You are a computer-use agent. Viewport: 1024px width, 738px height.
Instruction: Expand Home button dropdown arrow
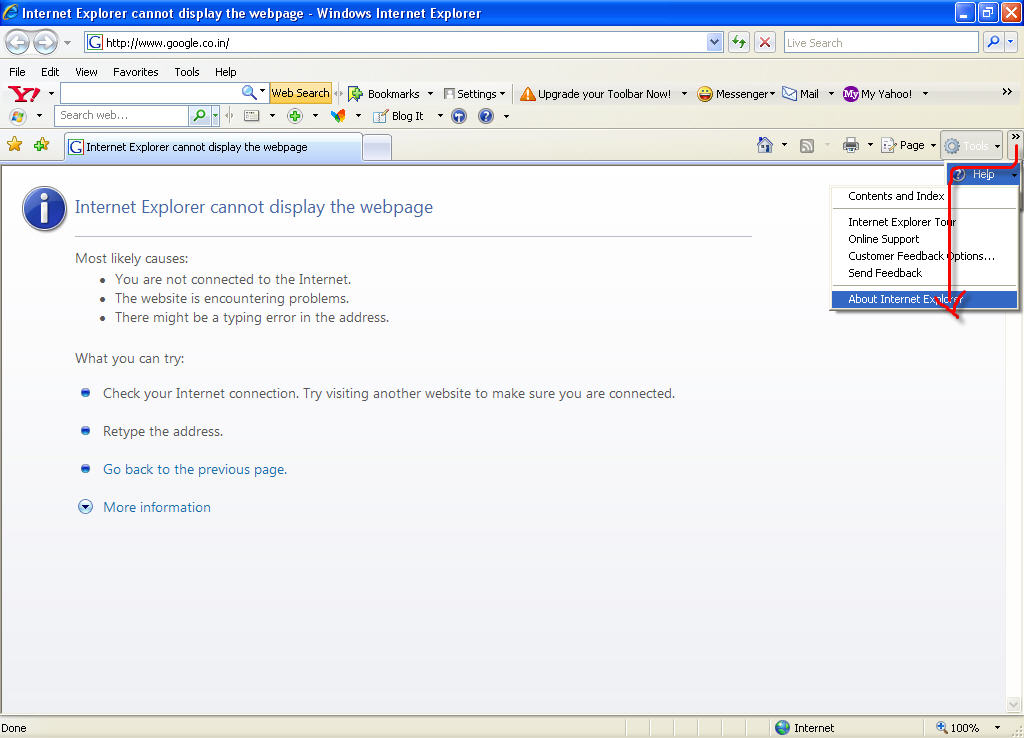(784, 145)
